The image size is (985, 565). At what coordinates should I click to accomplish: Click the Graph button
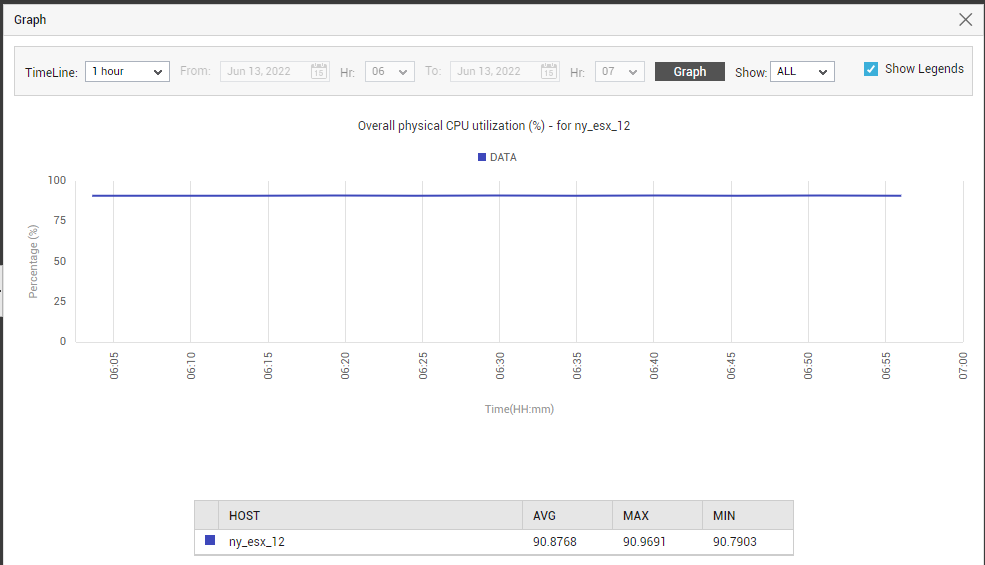point(690,72)
